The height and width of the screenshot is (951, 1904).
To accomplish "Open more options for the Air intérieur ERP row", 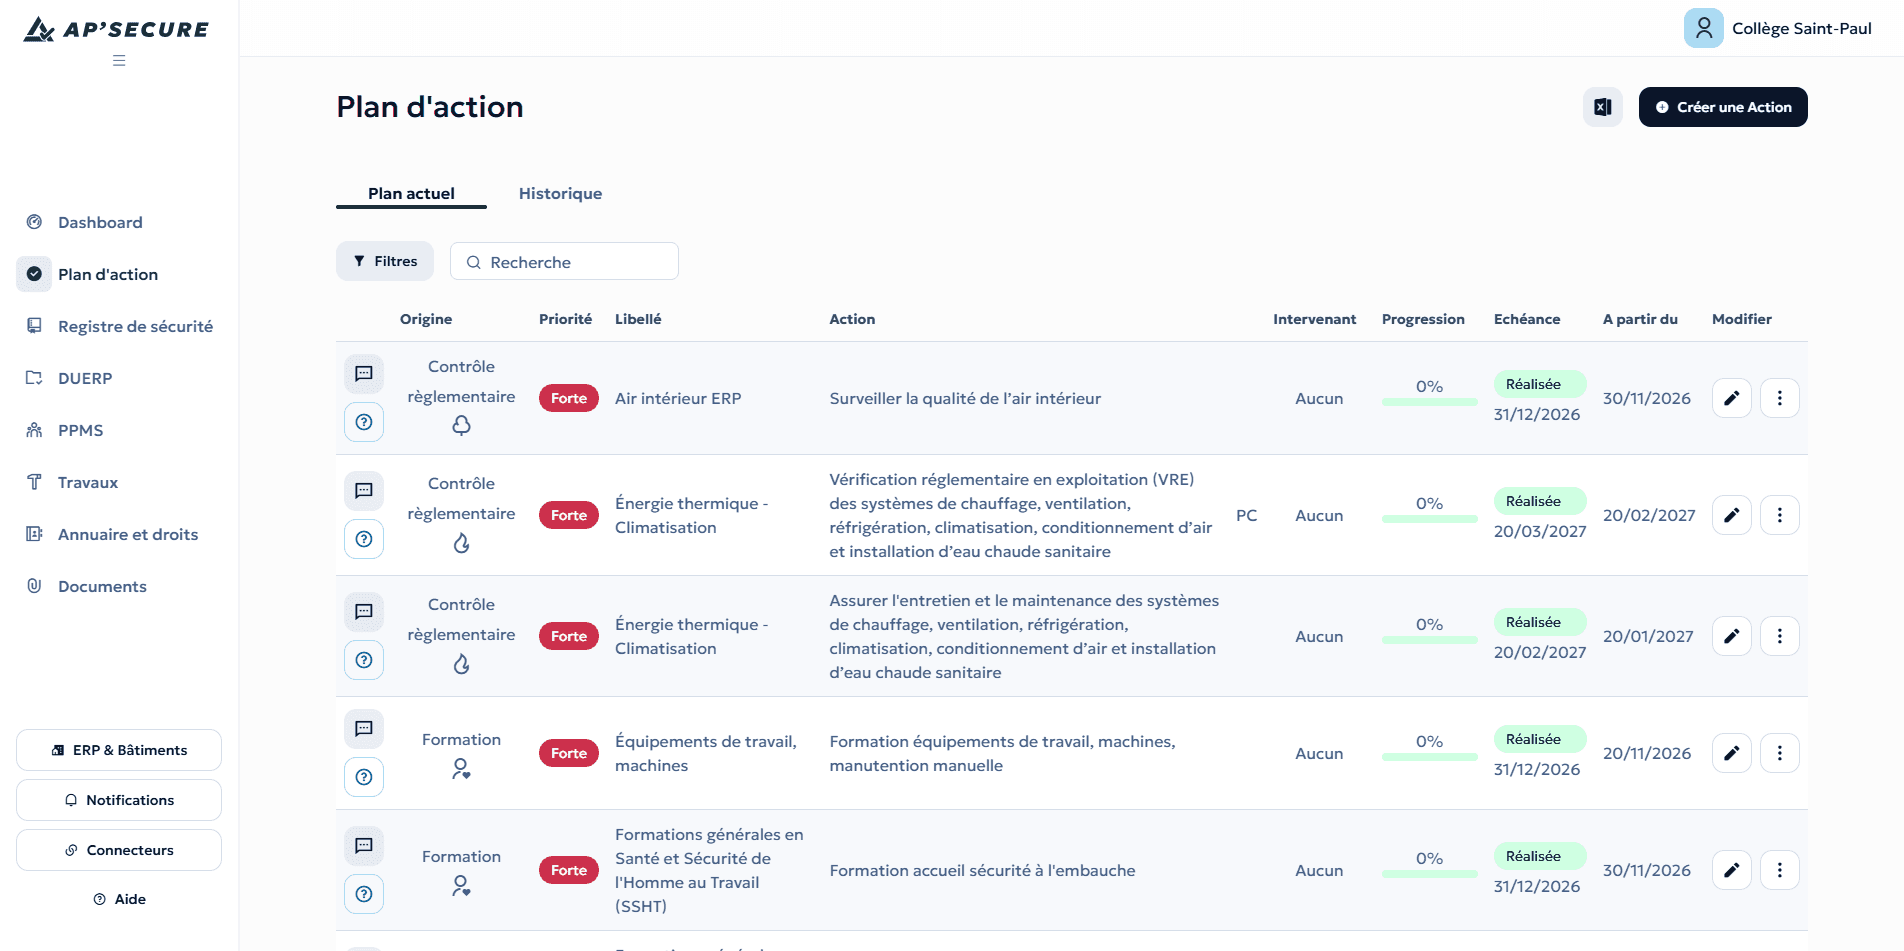I will (x=1779, y=398).
